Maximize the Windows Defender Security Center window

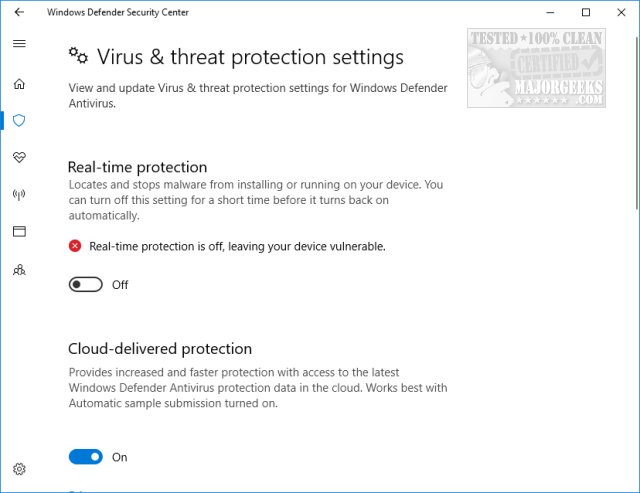click(585, 12)
